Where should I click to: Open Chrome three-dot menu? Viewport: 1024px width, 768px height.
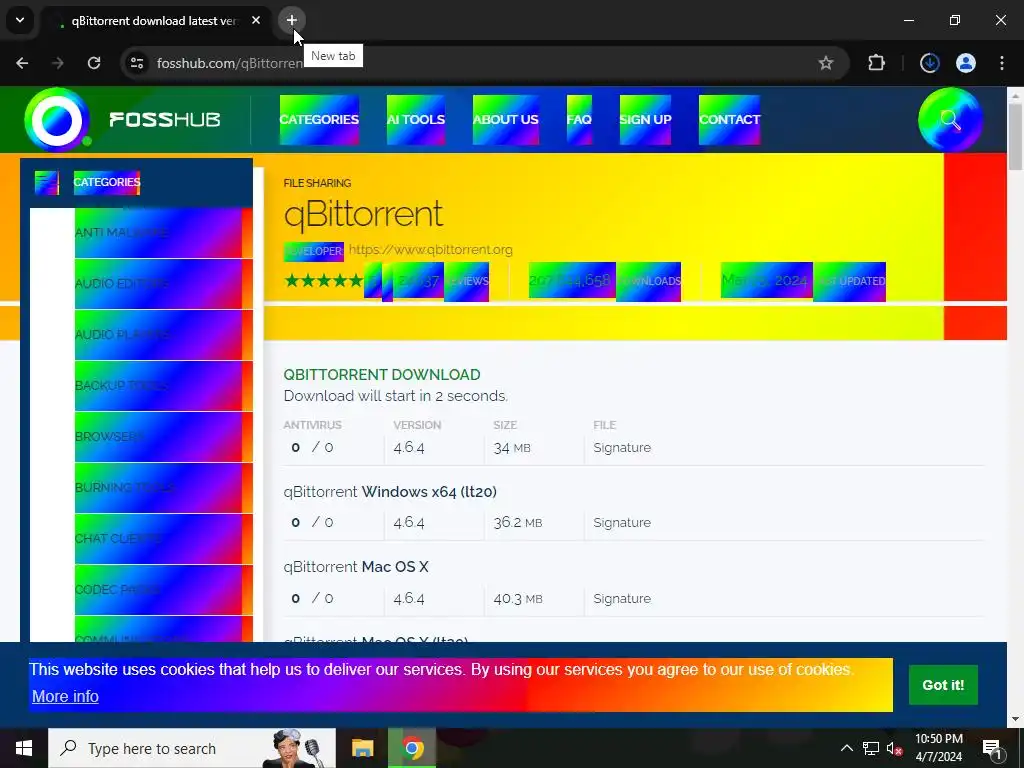coord(1002,63)
